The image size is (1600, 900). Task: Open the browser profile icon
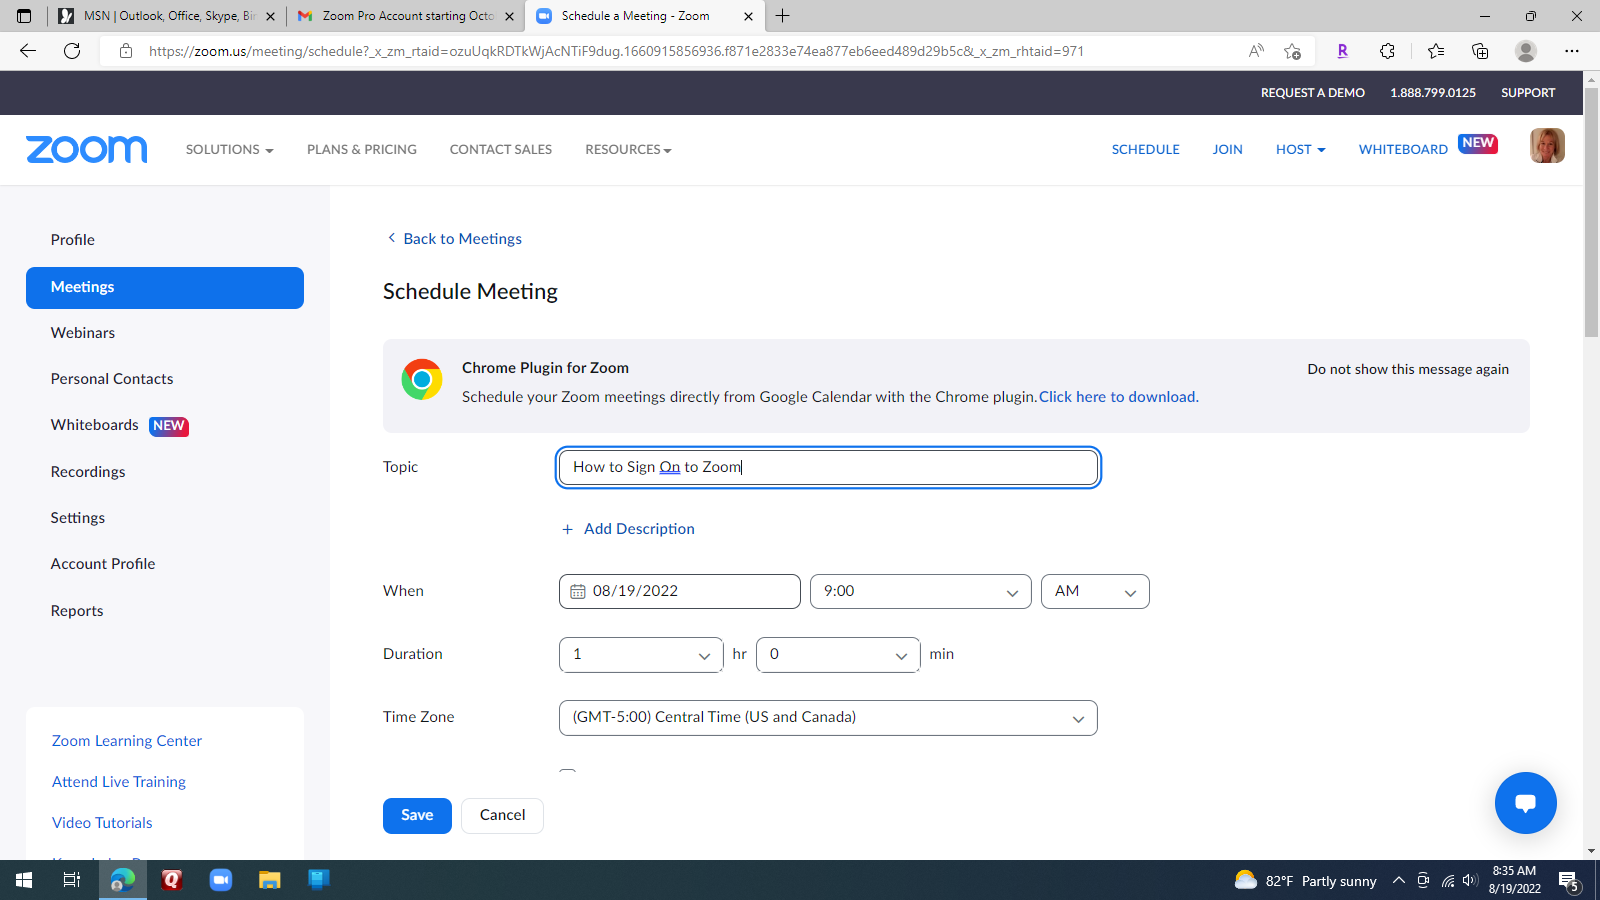pos(1526,51)
